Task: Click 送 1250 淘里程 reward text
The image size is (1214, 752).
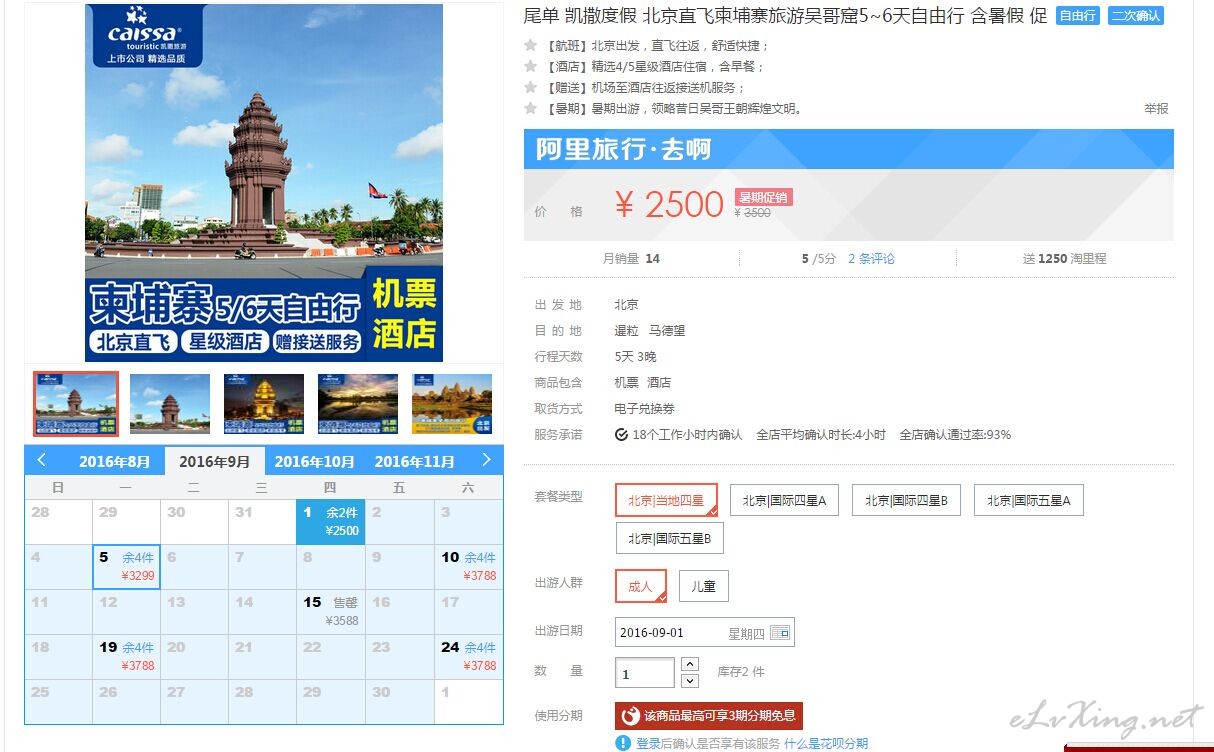Action: point(1064,258)
